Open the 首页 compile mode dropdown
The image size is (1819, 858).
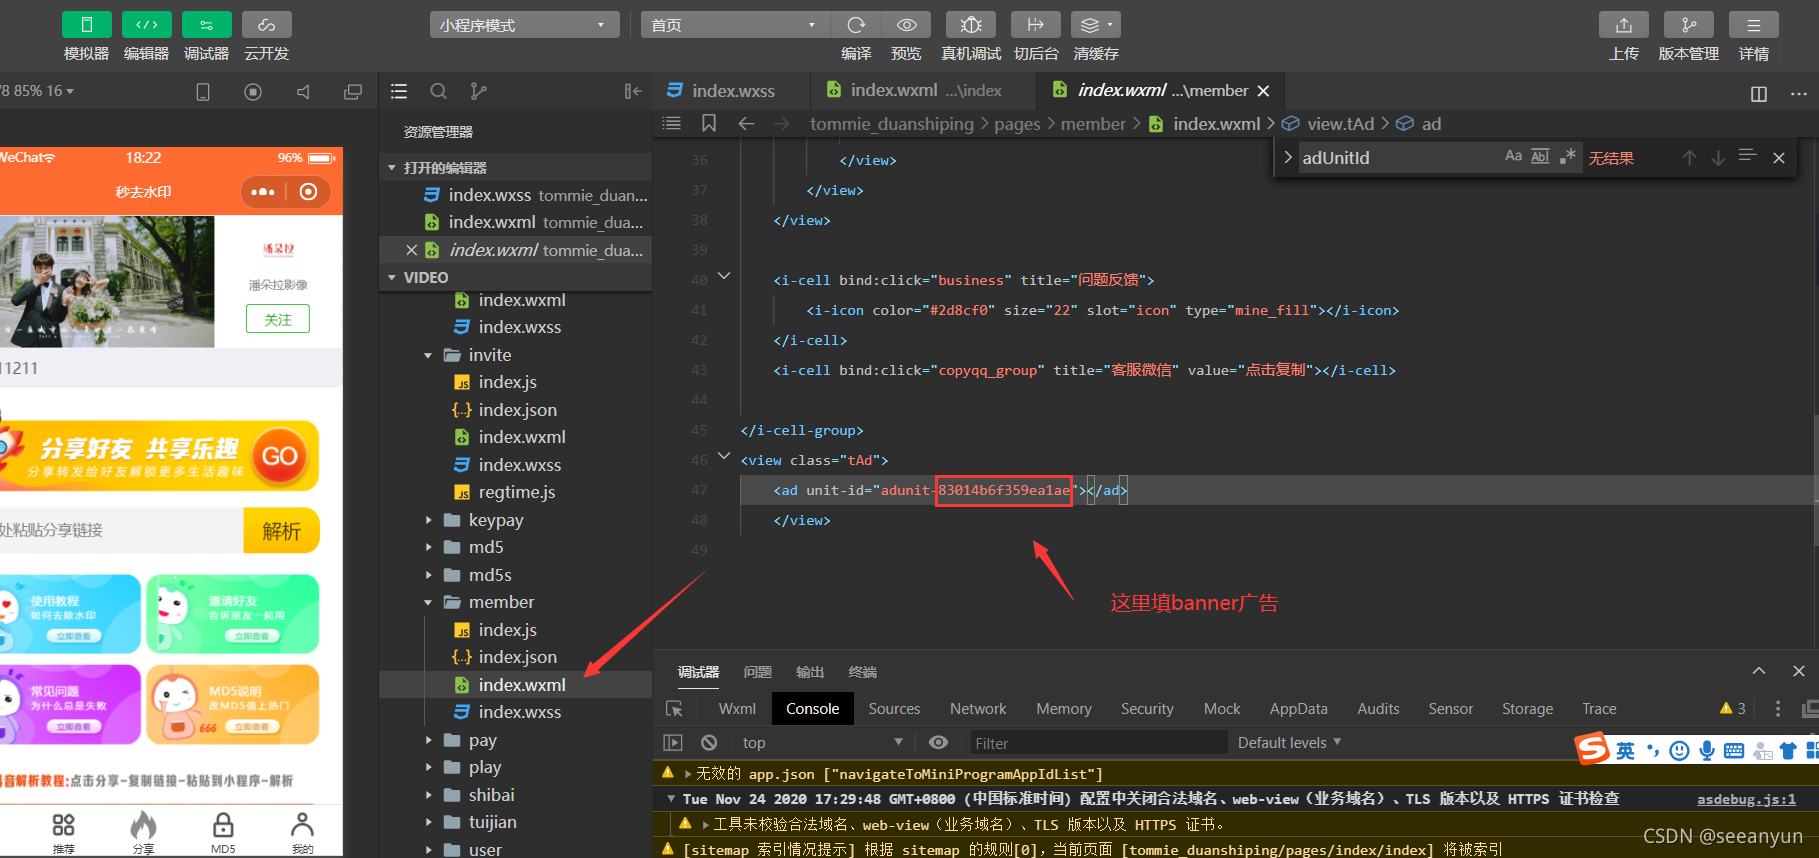point(734,25)
